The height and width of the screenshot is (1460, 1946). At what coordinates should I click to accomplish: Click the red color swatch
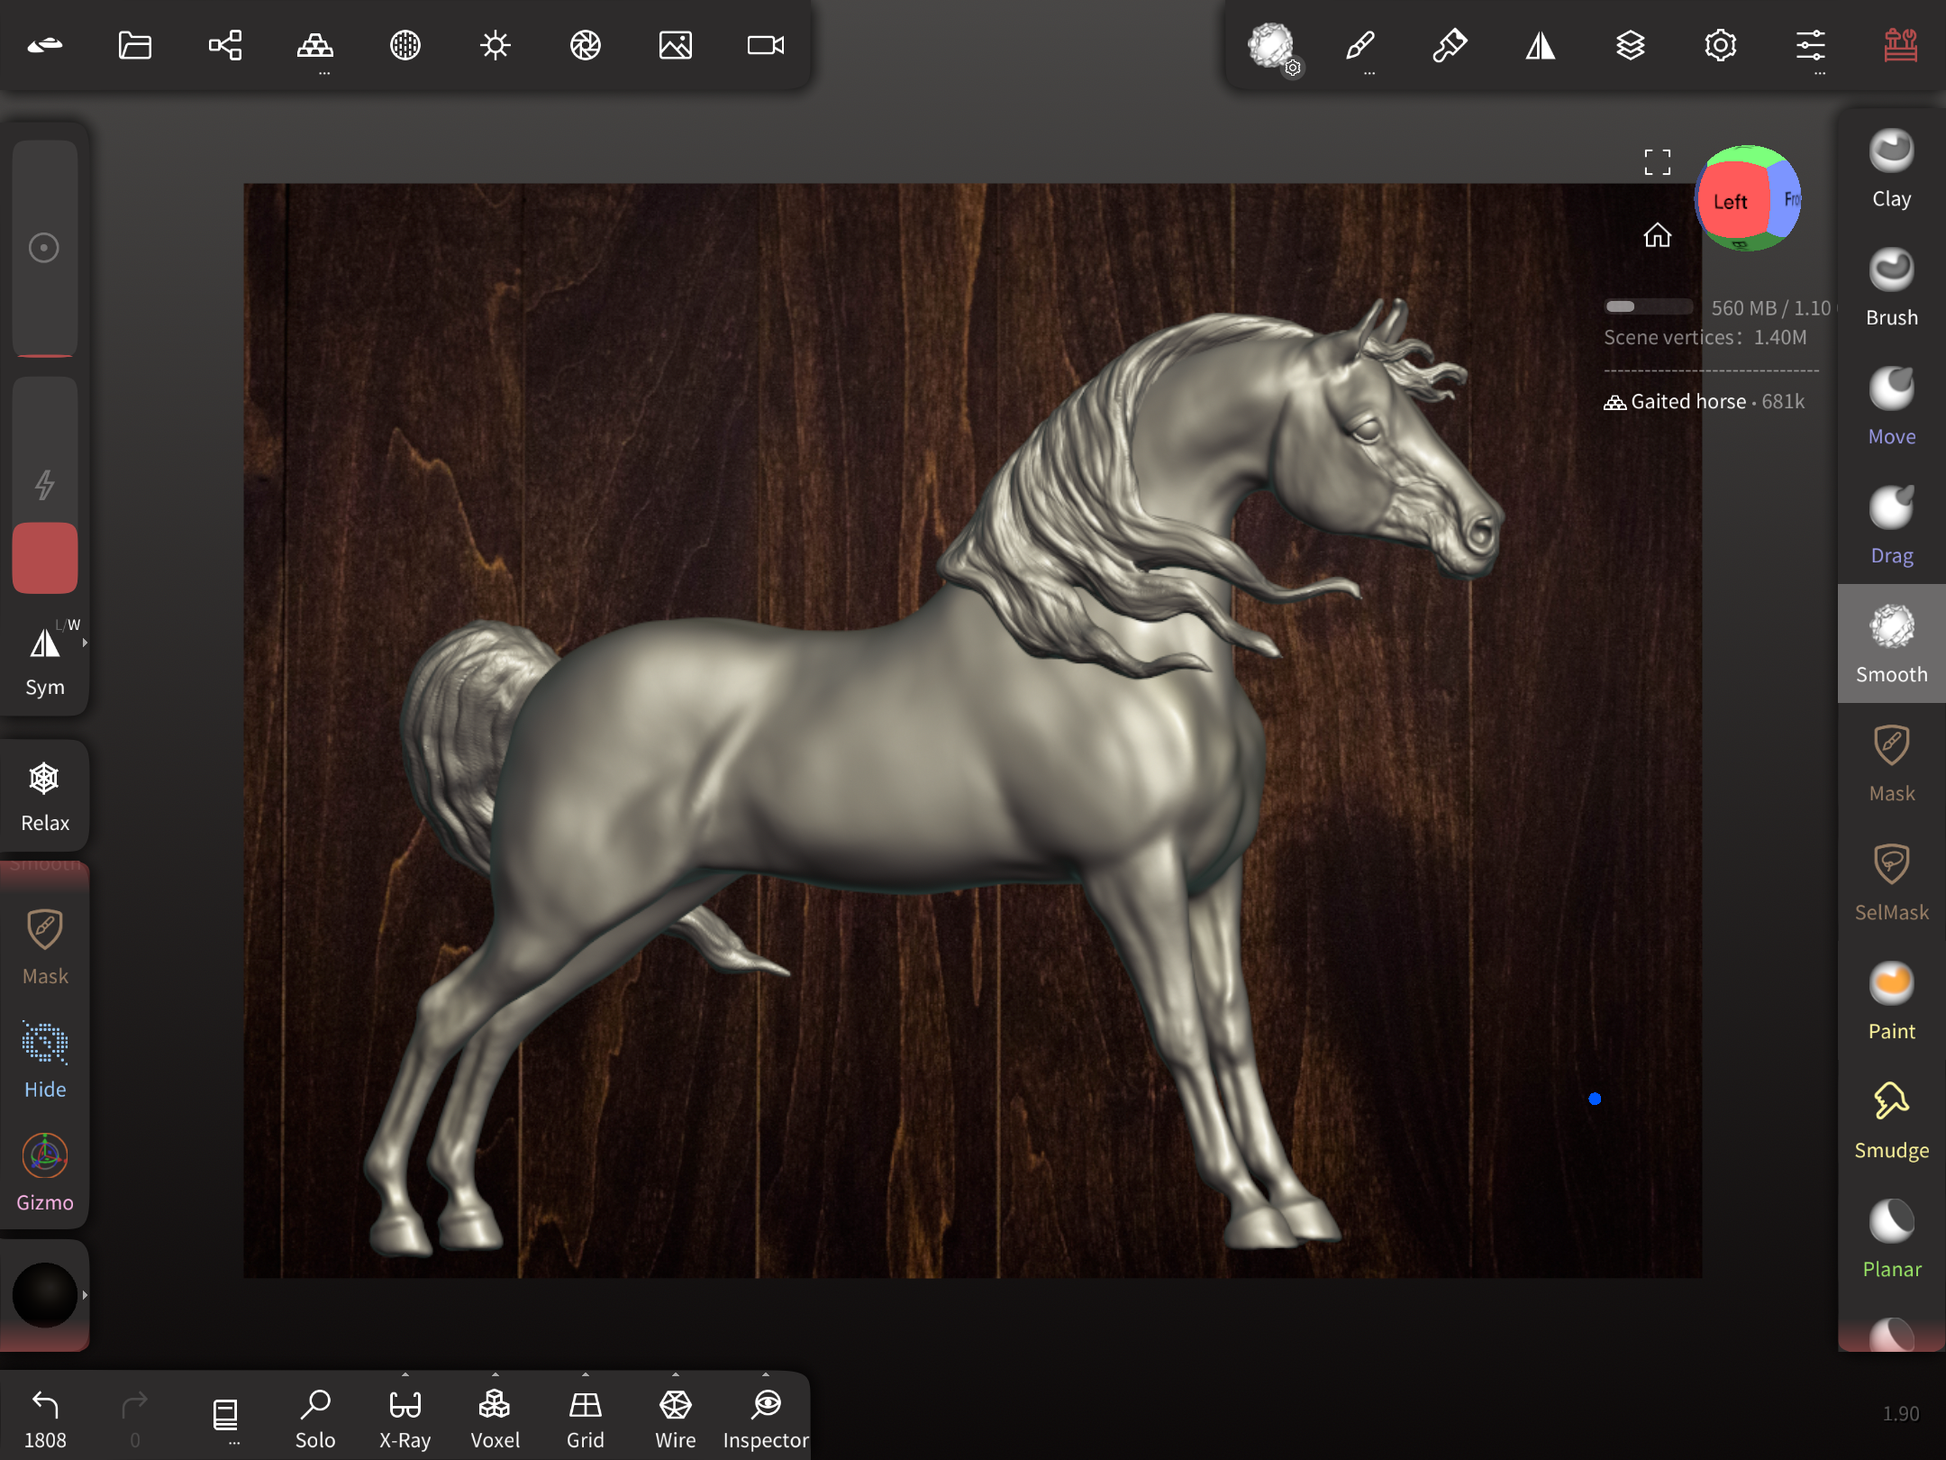click(x=45, y=557)
